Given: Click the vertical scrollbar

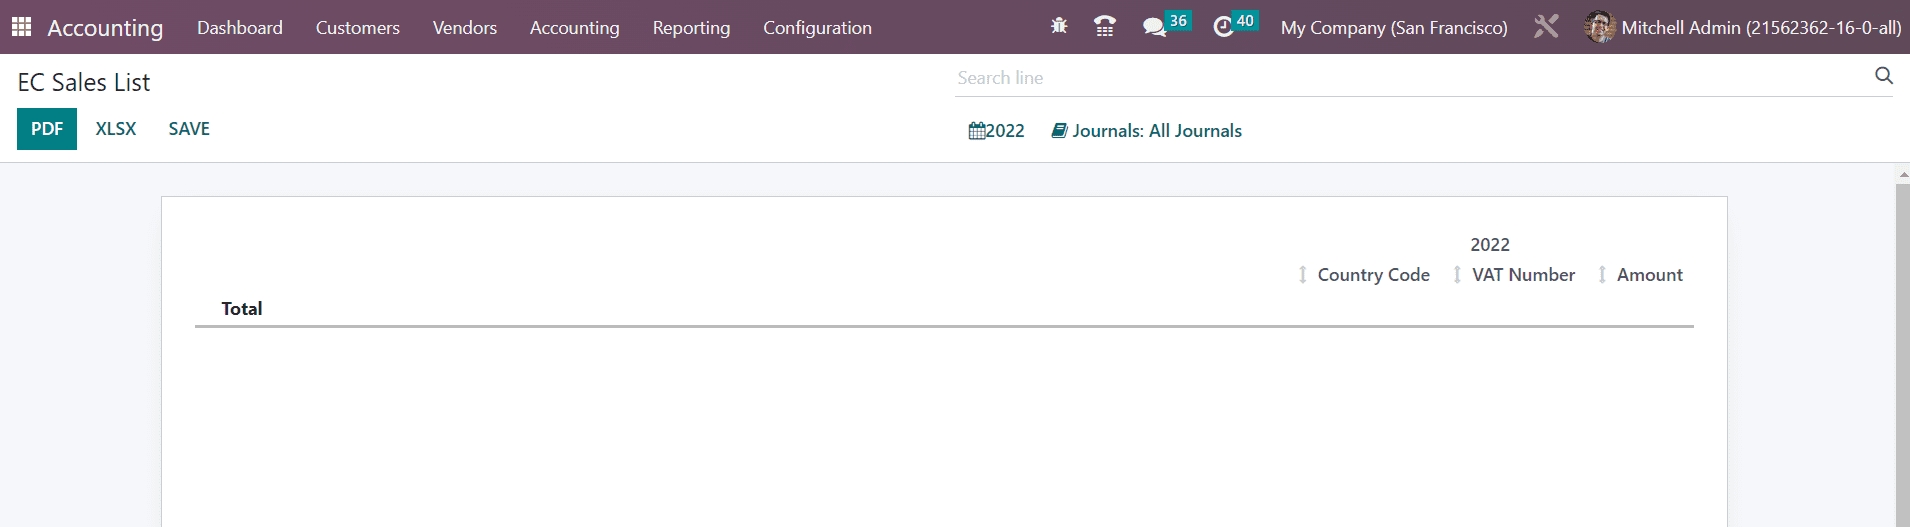Looking at the screenshot, I should 1902,350.
